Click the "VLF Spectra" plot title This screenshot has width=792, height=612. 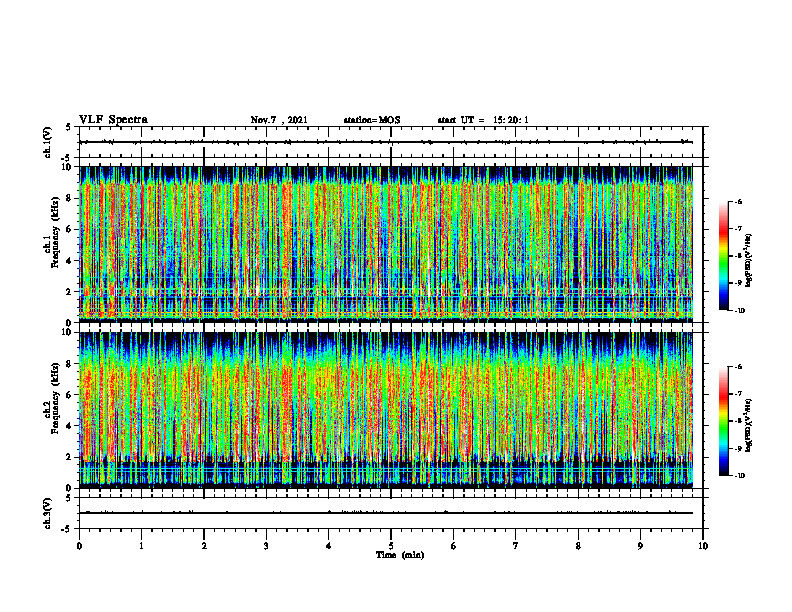113,120
